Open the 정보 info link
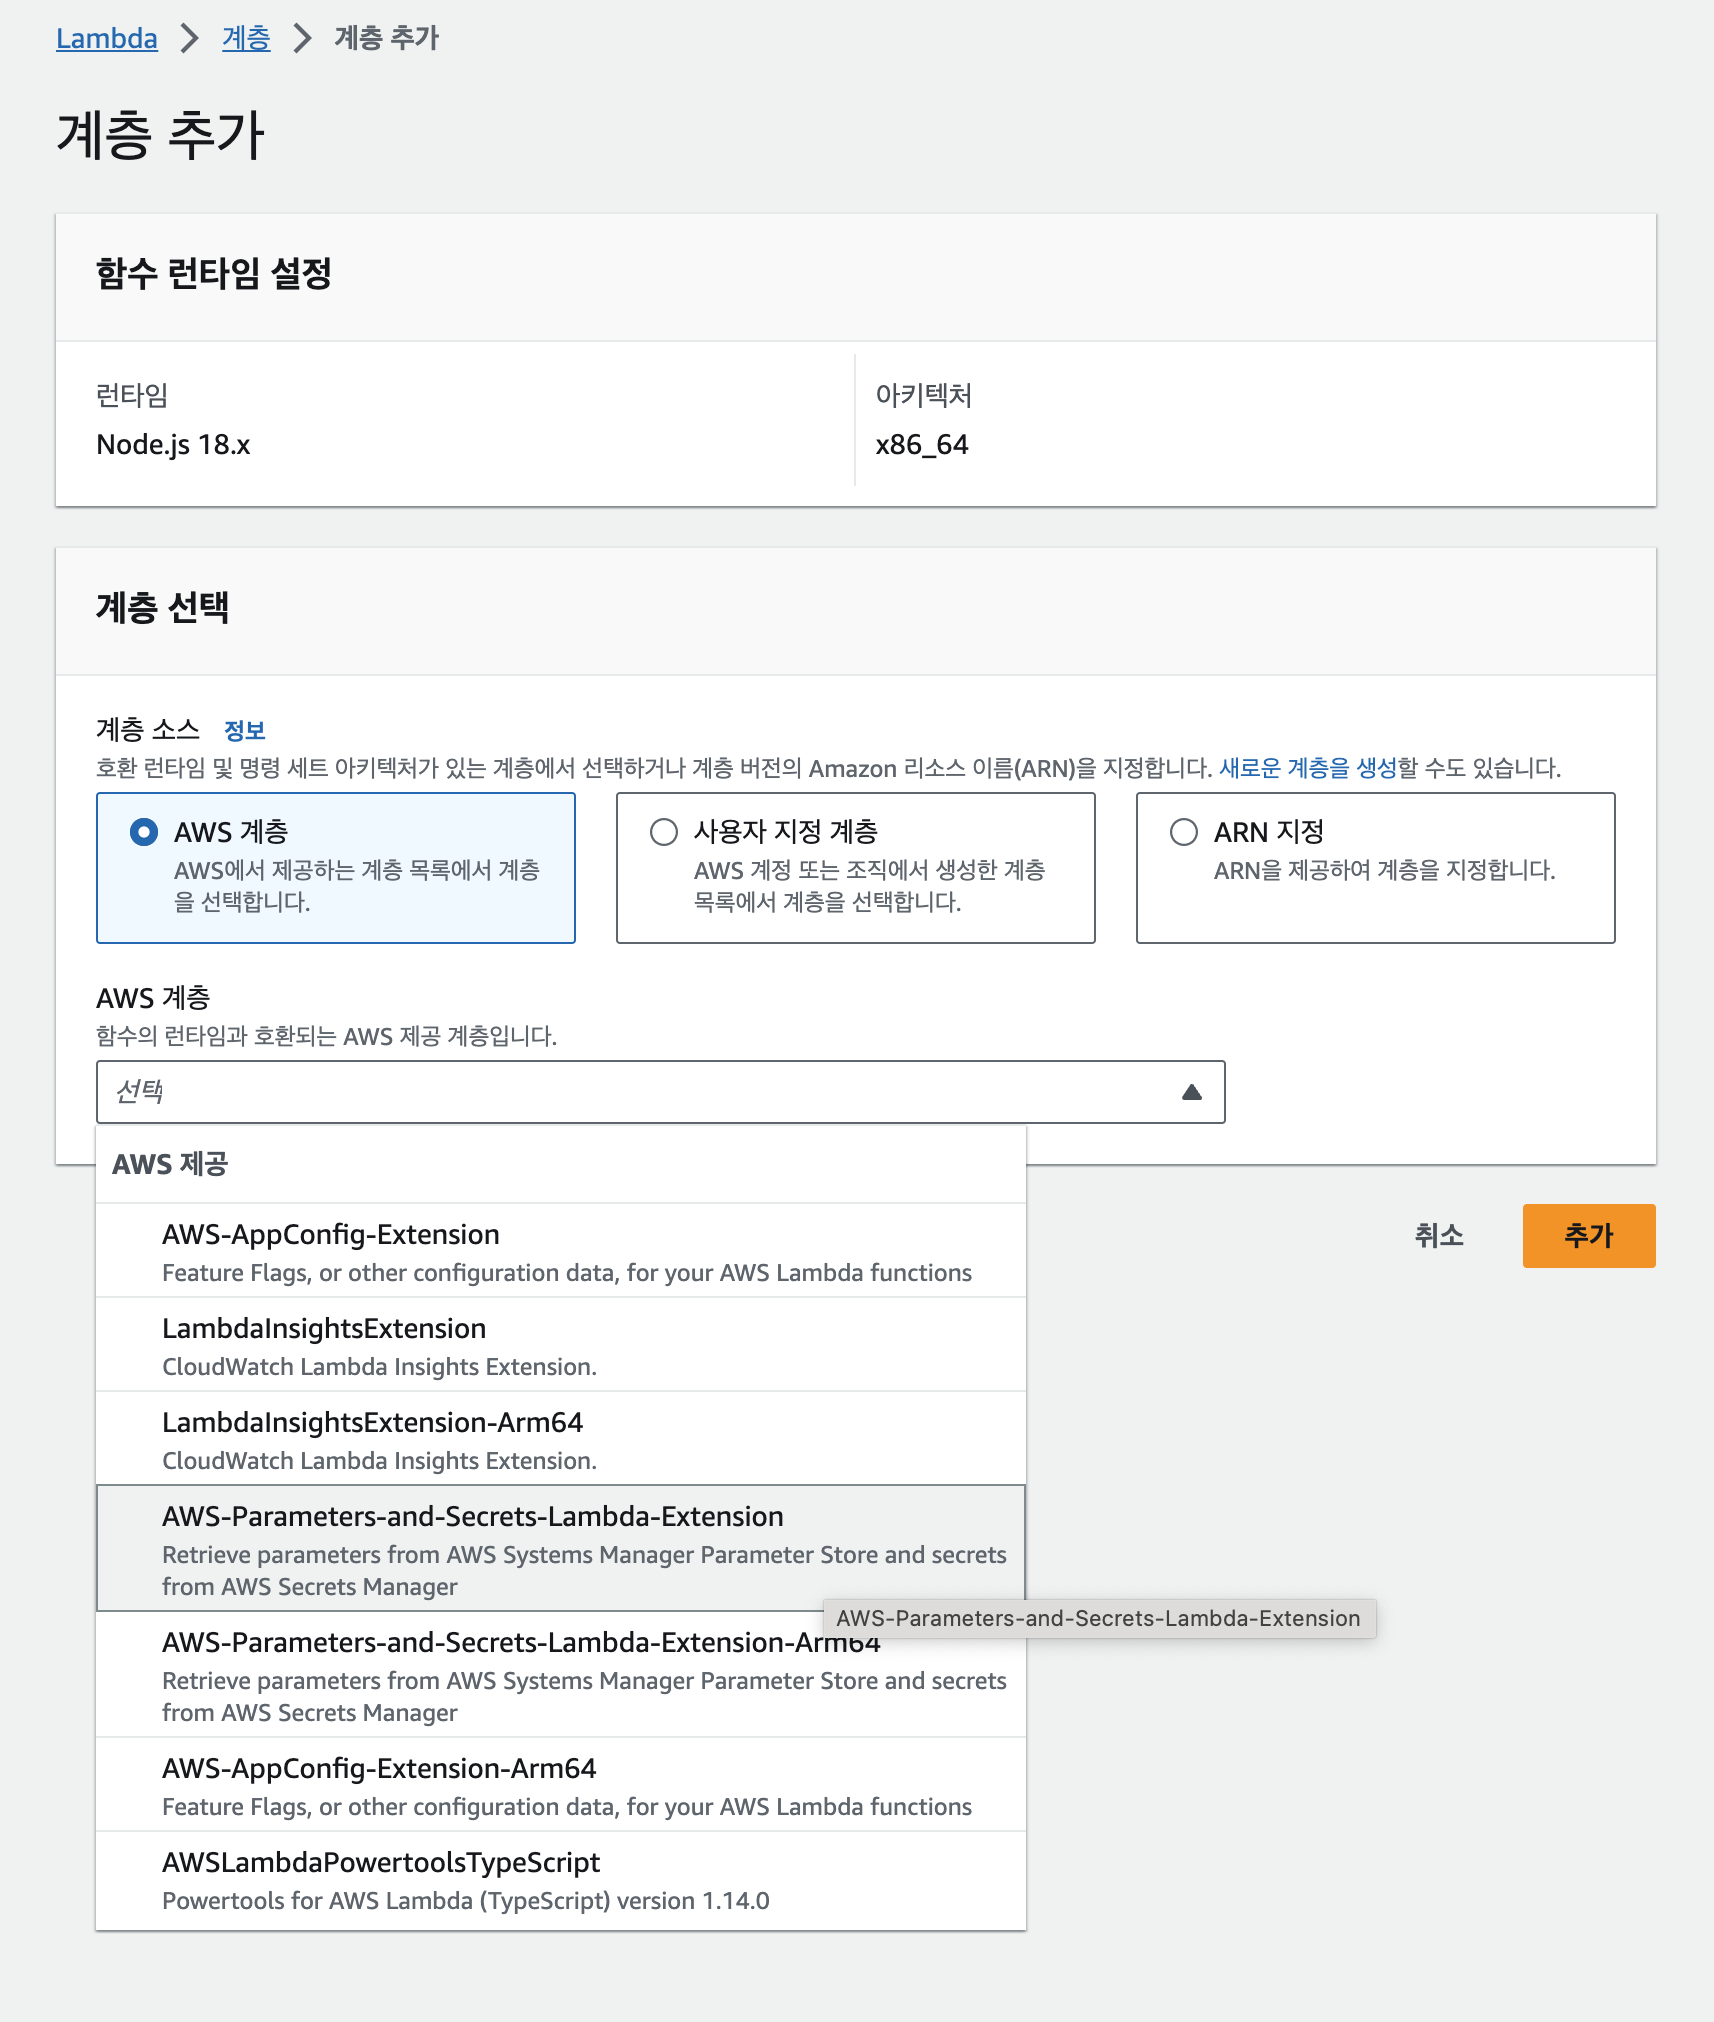 [x=248, y=731]
